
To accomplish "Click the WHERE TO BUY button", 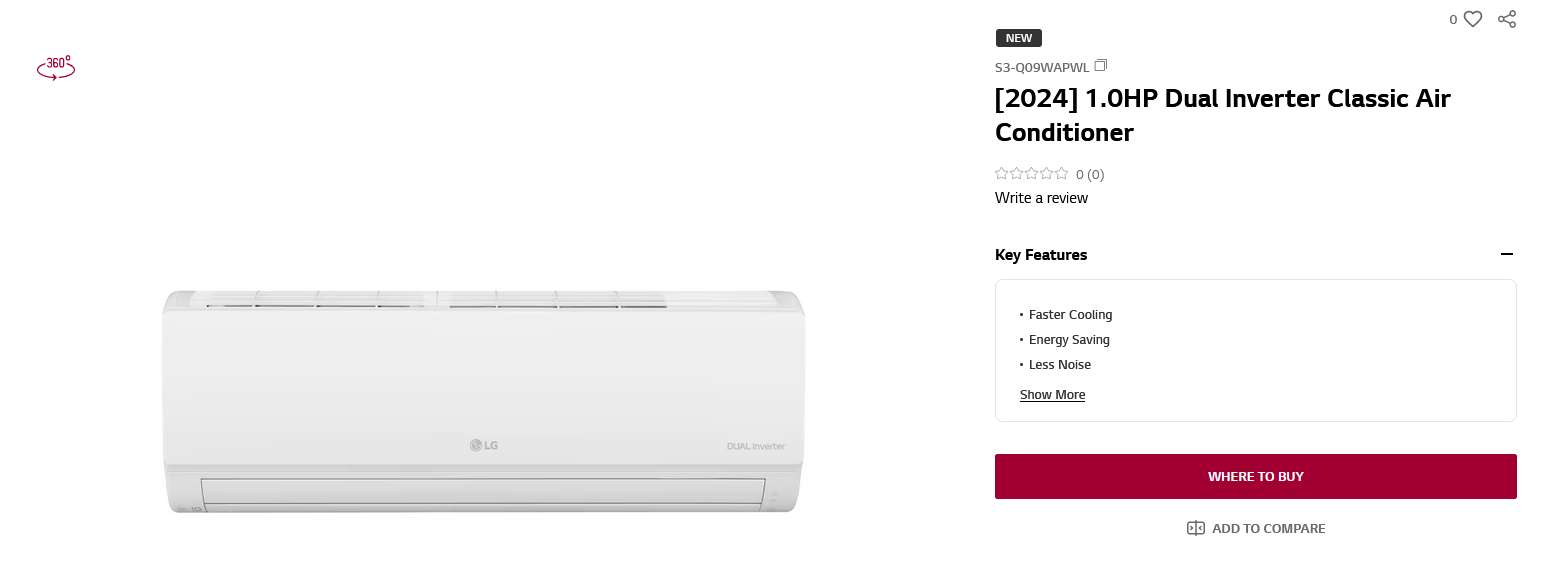I will [1255, 476].
